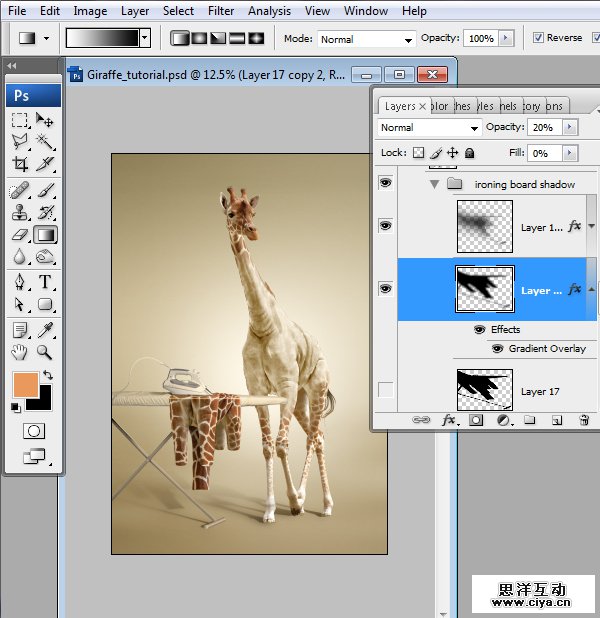Collapse the ironing board shadow group
The image size is (600, 618).
[434, 185]
